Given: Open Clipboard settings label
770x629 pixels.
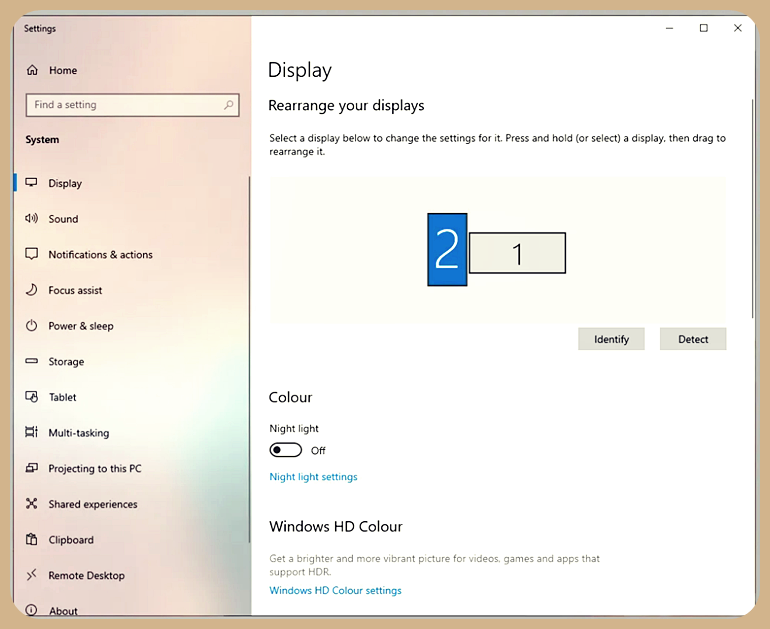Looking at the screenshot, I should point(71,540).
